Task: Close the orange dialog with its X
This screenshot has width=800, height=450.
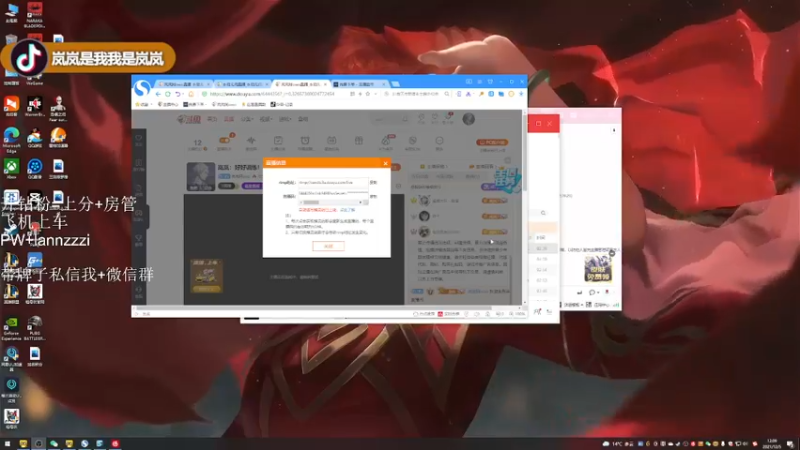Action: tap(385, 163)
